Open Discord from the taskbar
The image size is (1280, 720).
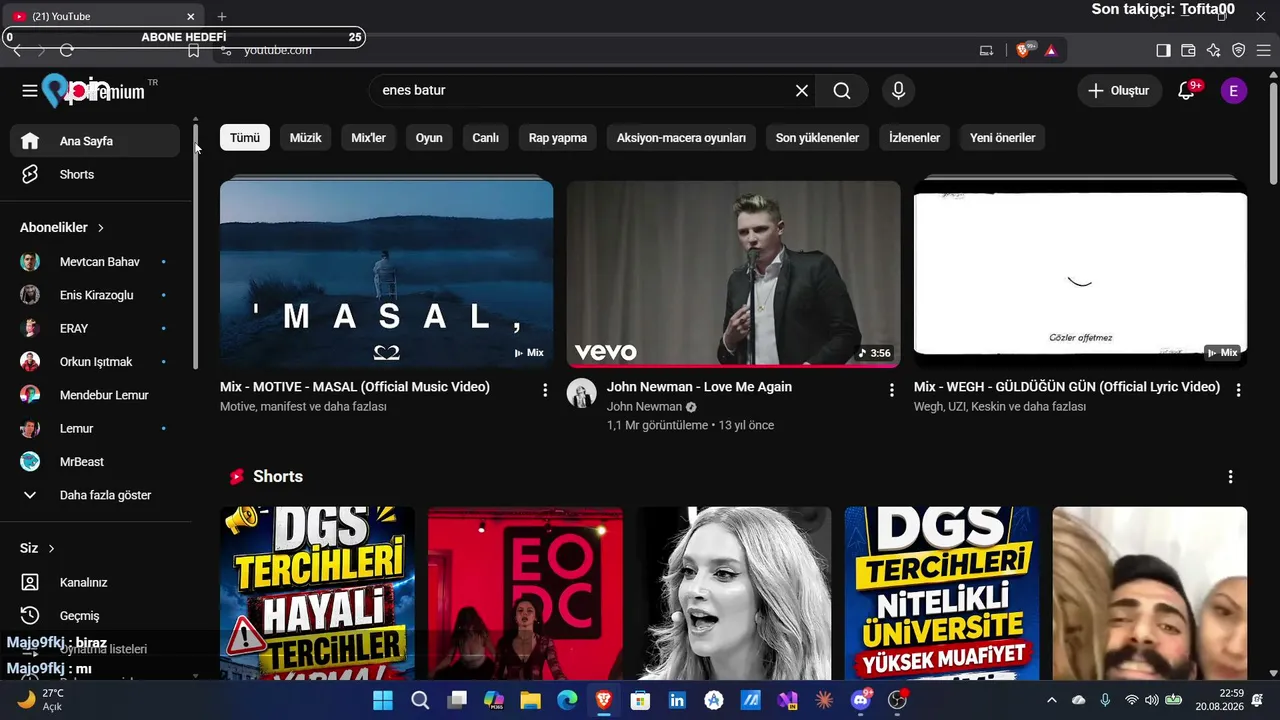pyautogui.click(x=861, y=700)
